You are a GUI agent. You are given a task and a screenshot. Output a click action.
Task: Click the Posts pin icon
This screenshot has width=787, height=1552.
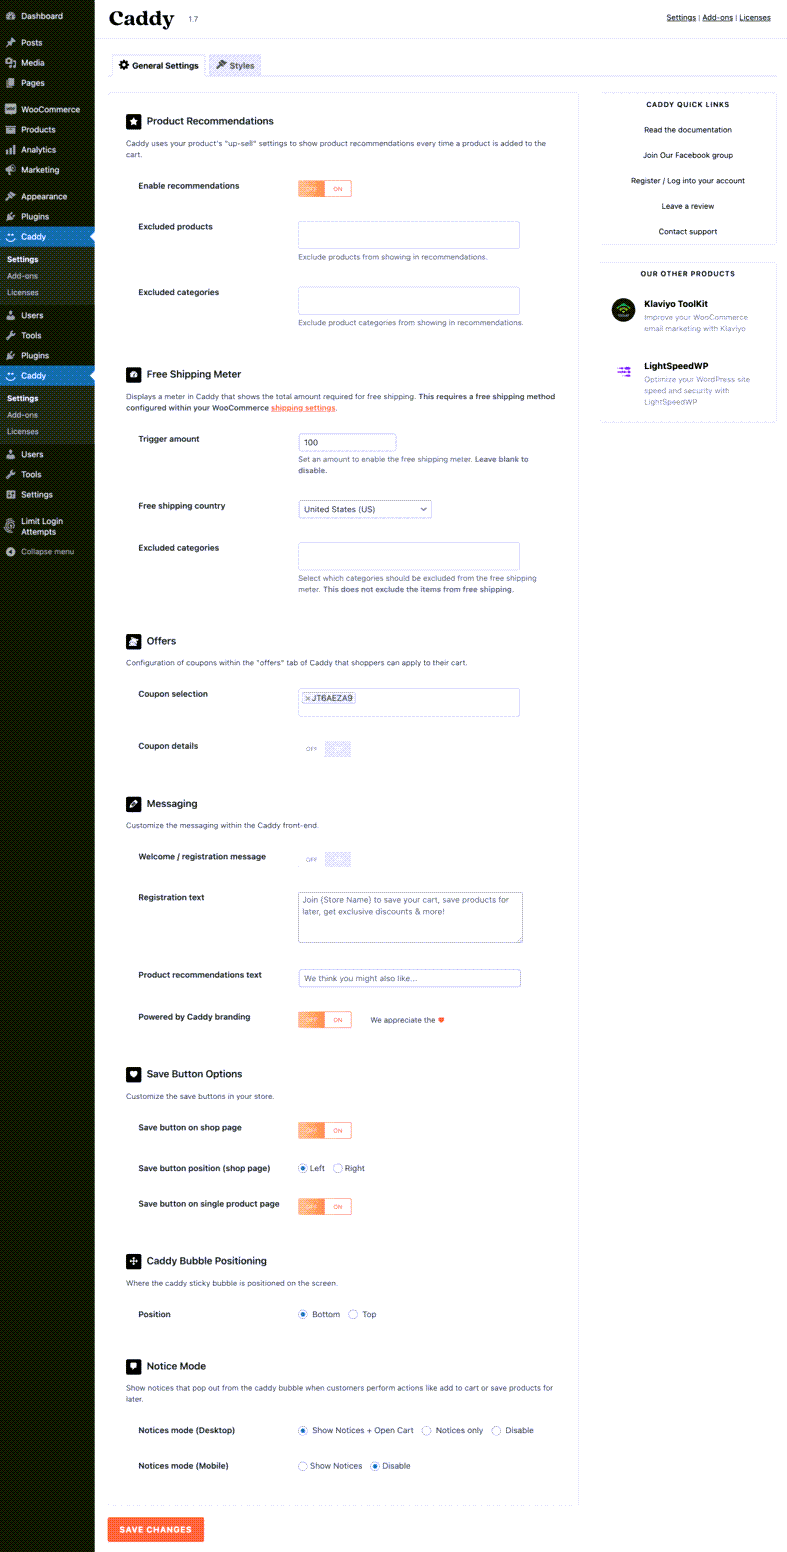10,43
